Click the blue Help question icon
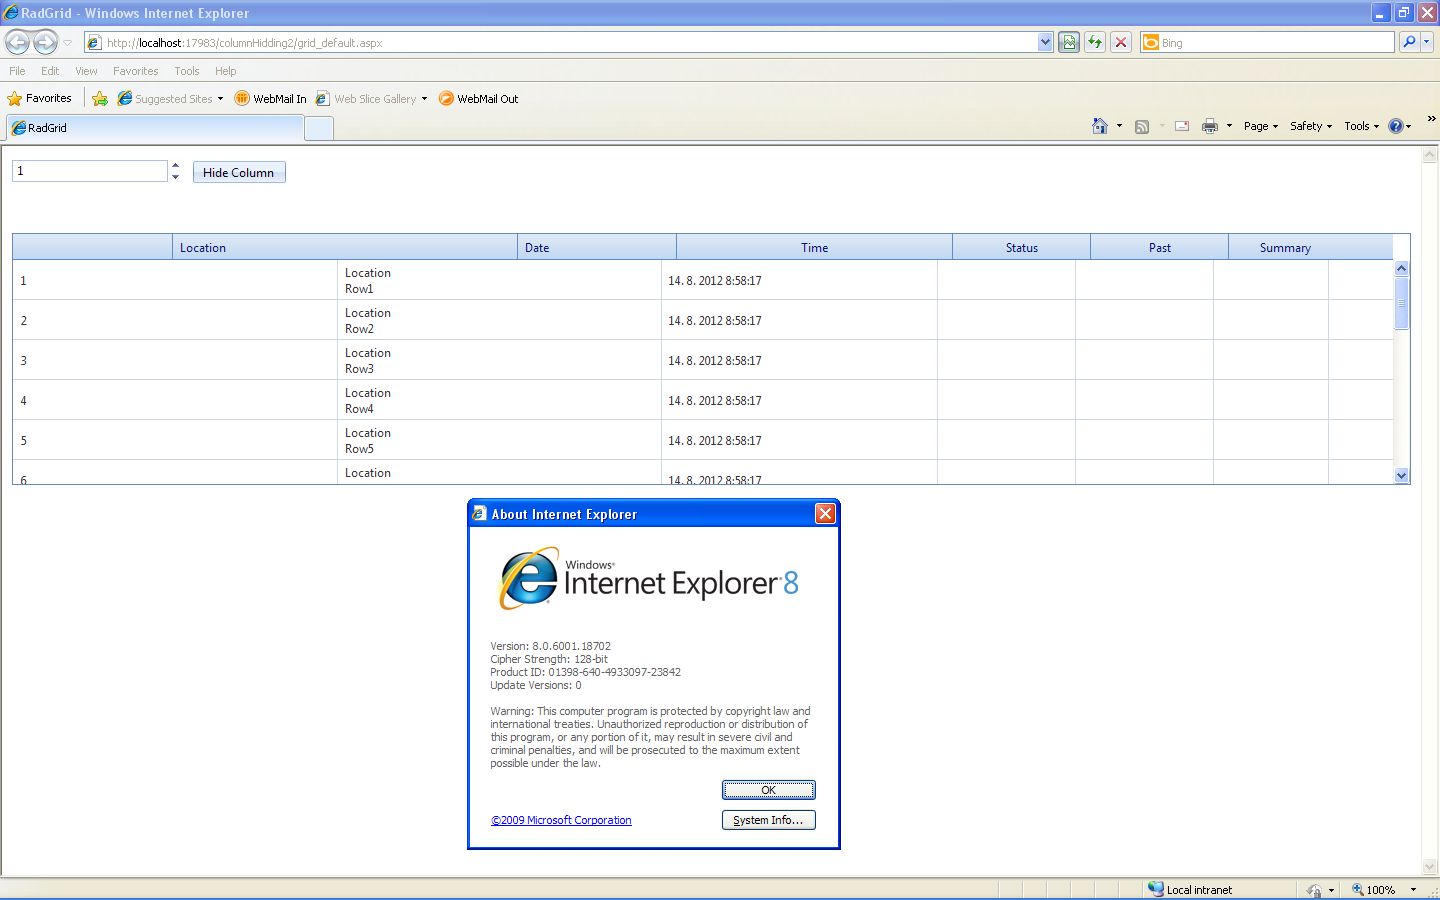Screen dimensions: 1440x900 (1396, 126)
